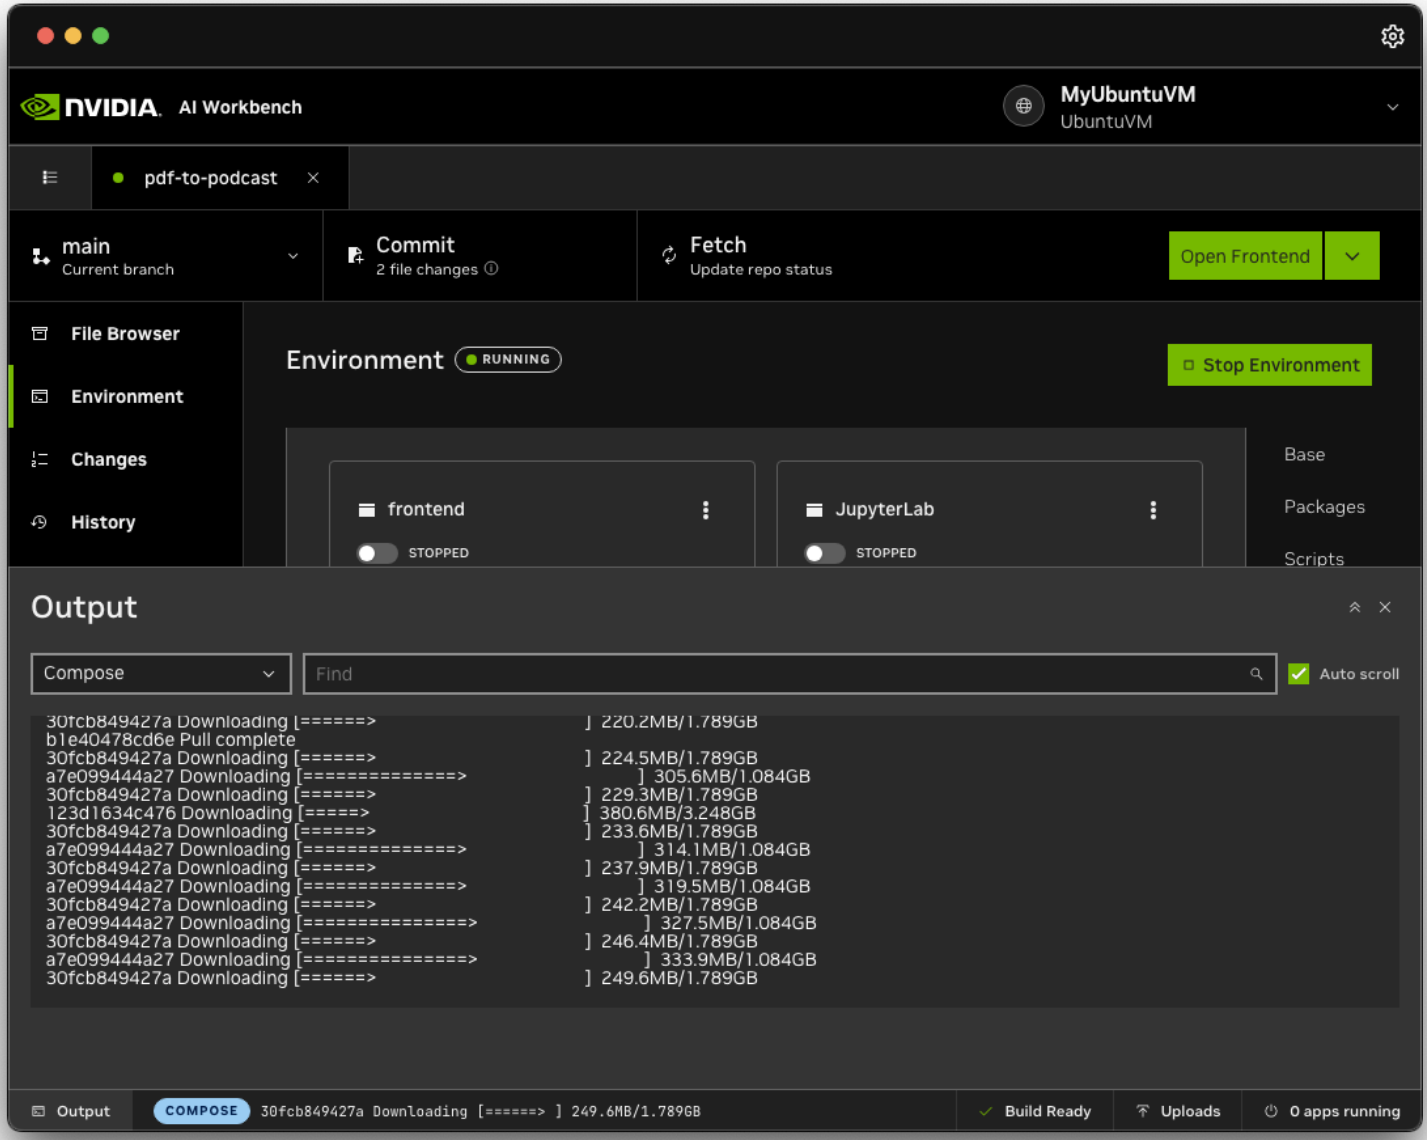Click the Open Frontend button
Image resolution: width=1427 pixels, height=1140 pixels.
(x=1244, y=256)
